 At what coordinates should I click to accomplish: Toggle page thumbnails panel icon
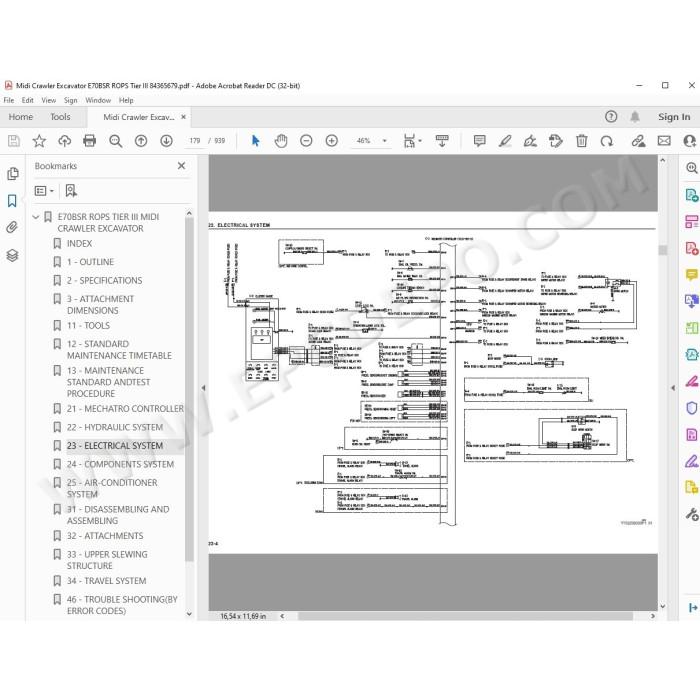12,173
